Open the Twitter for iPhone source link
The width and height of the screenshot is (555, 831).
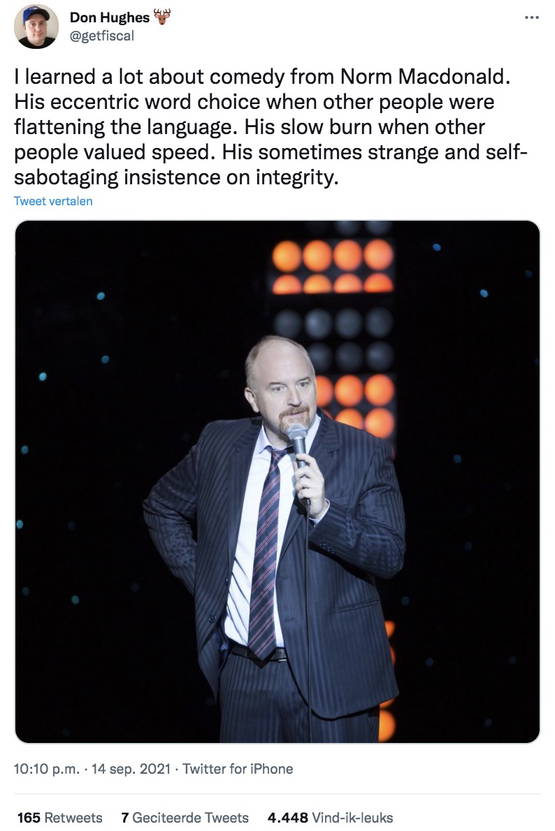(237, 769)
